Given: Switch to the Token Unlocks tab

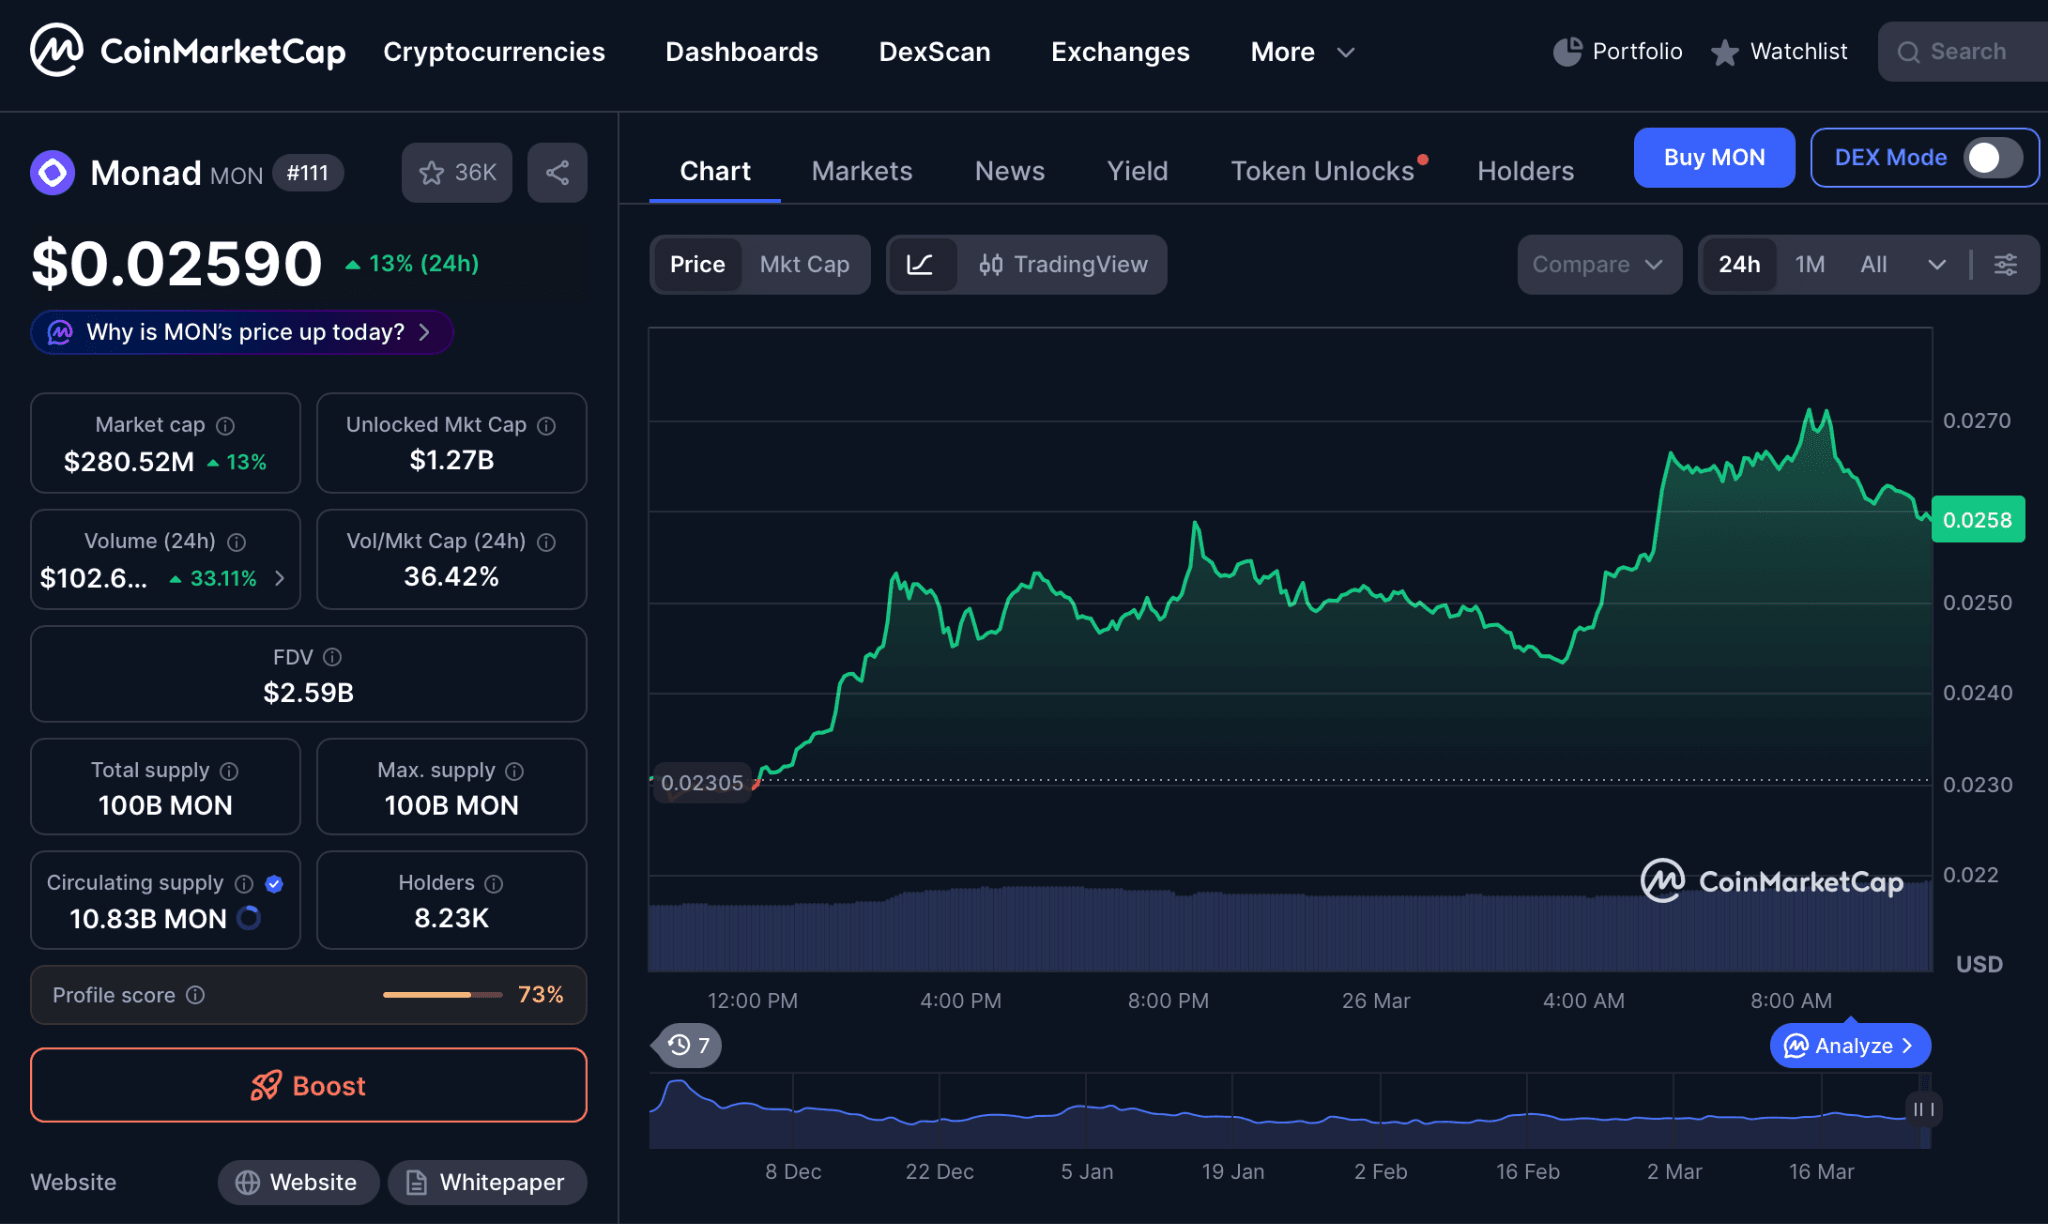Looking at the screenshot, I should [x=1324, y=170].
